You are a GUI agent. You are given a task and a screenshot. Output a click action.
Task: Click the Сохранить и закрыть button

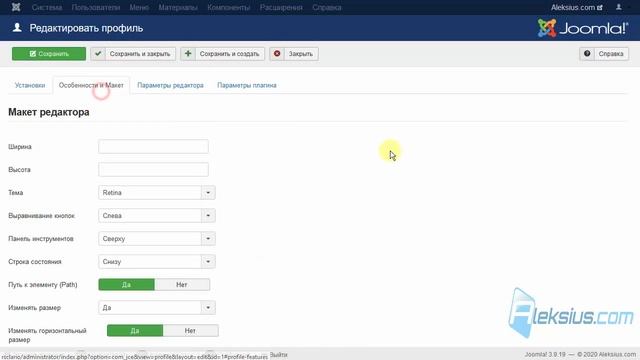pos(133,53)
